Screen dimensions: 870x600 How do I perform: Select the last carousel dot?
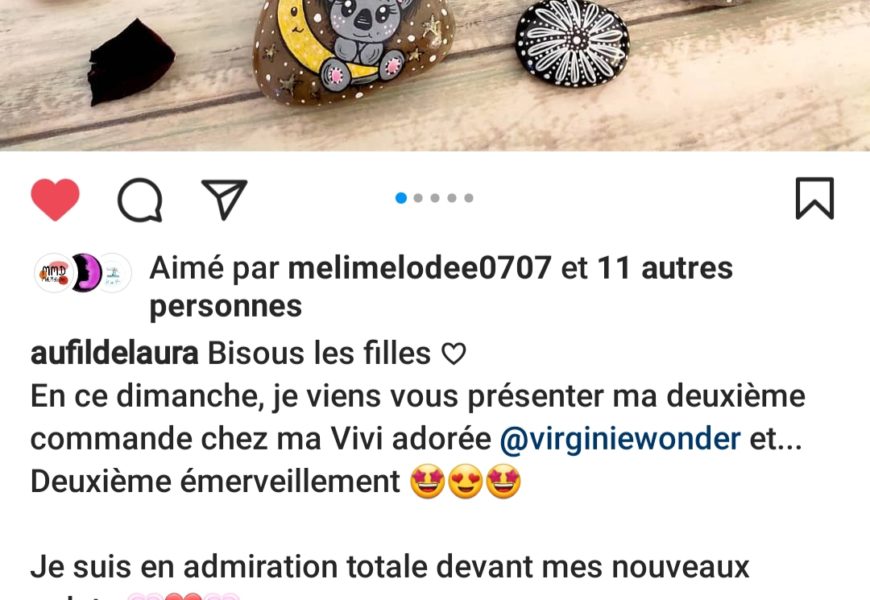point(469,198)
